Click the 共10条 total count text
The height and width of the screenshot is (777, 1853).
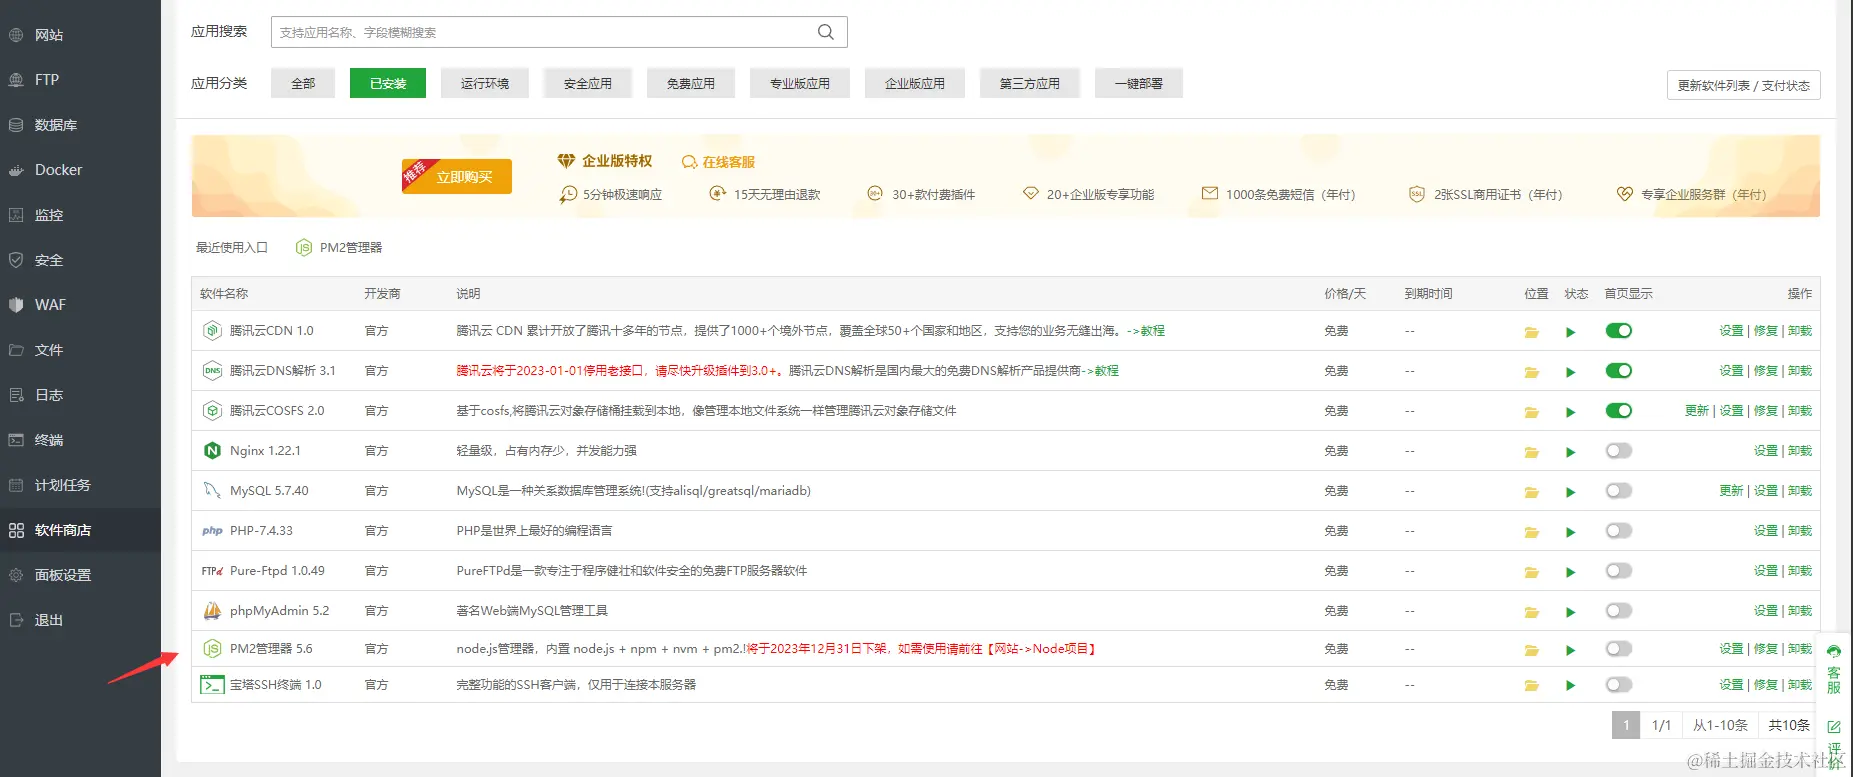(1789, 725)
